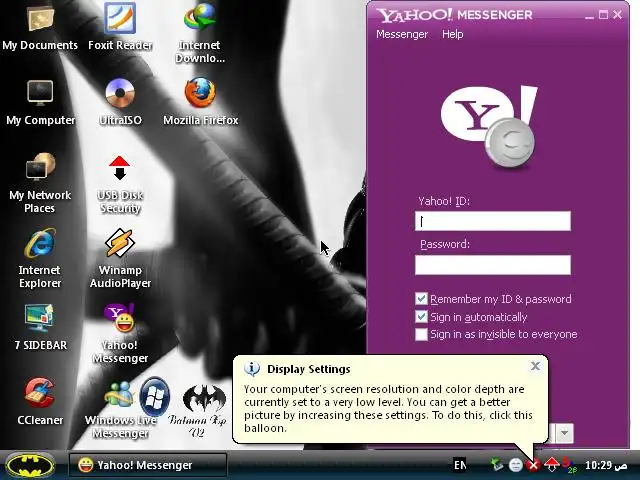Screen dimensions: 640x480
Task: Click the Yahoo! smiley logo in Messenger
Action: (x=489, y=127)
